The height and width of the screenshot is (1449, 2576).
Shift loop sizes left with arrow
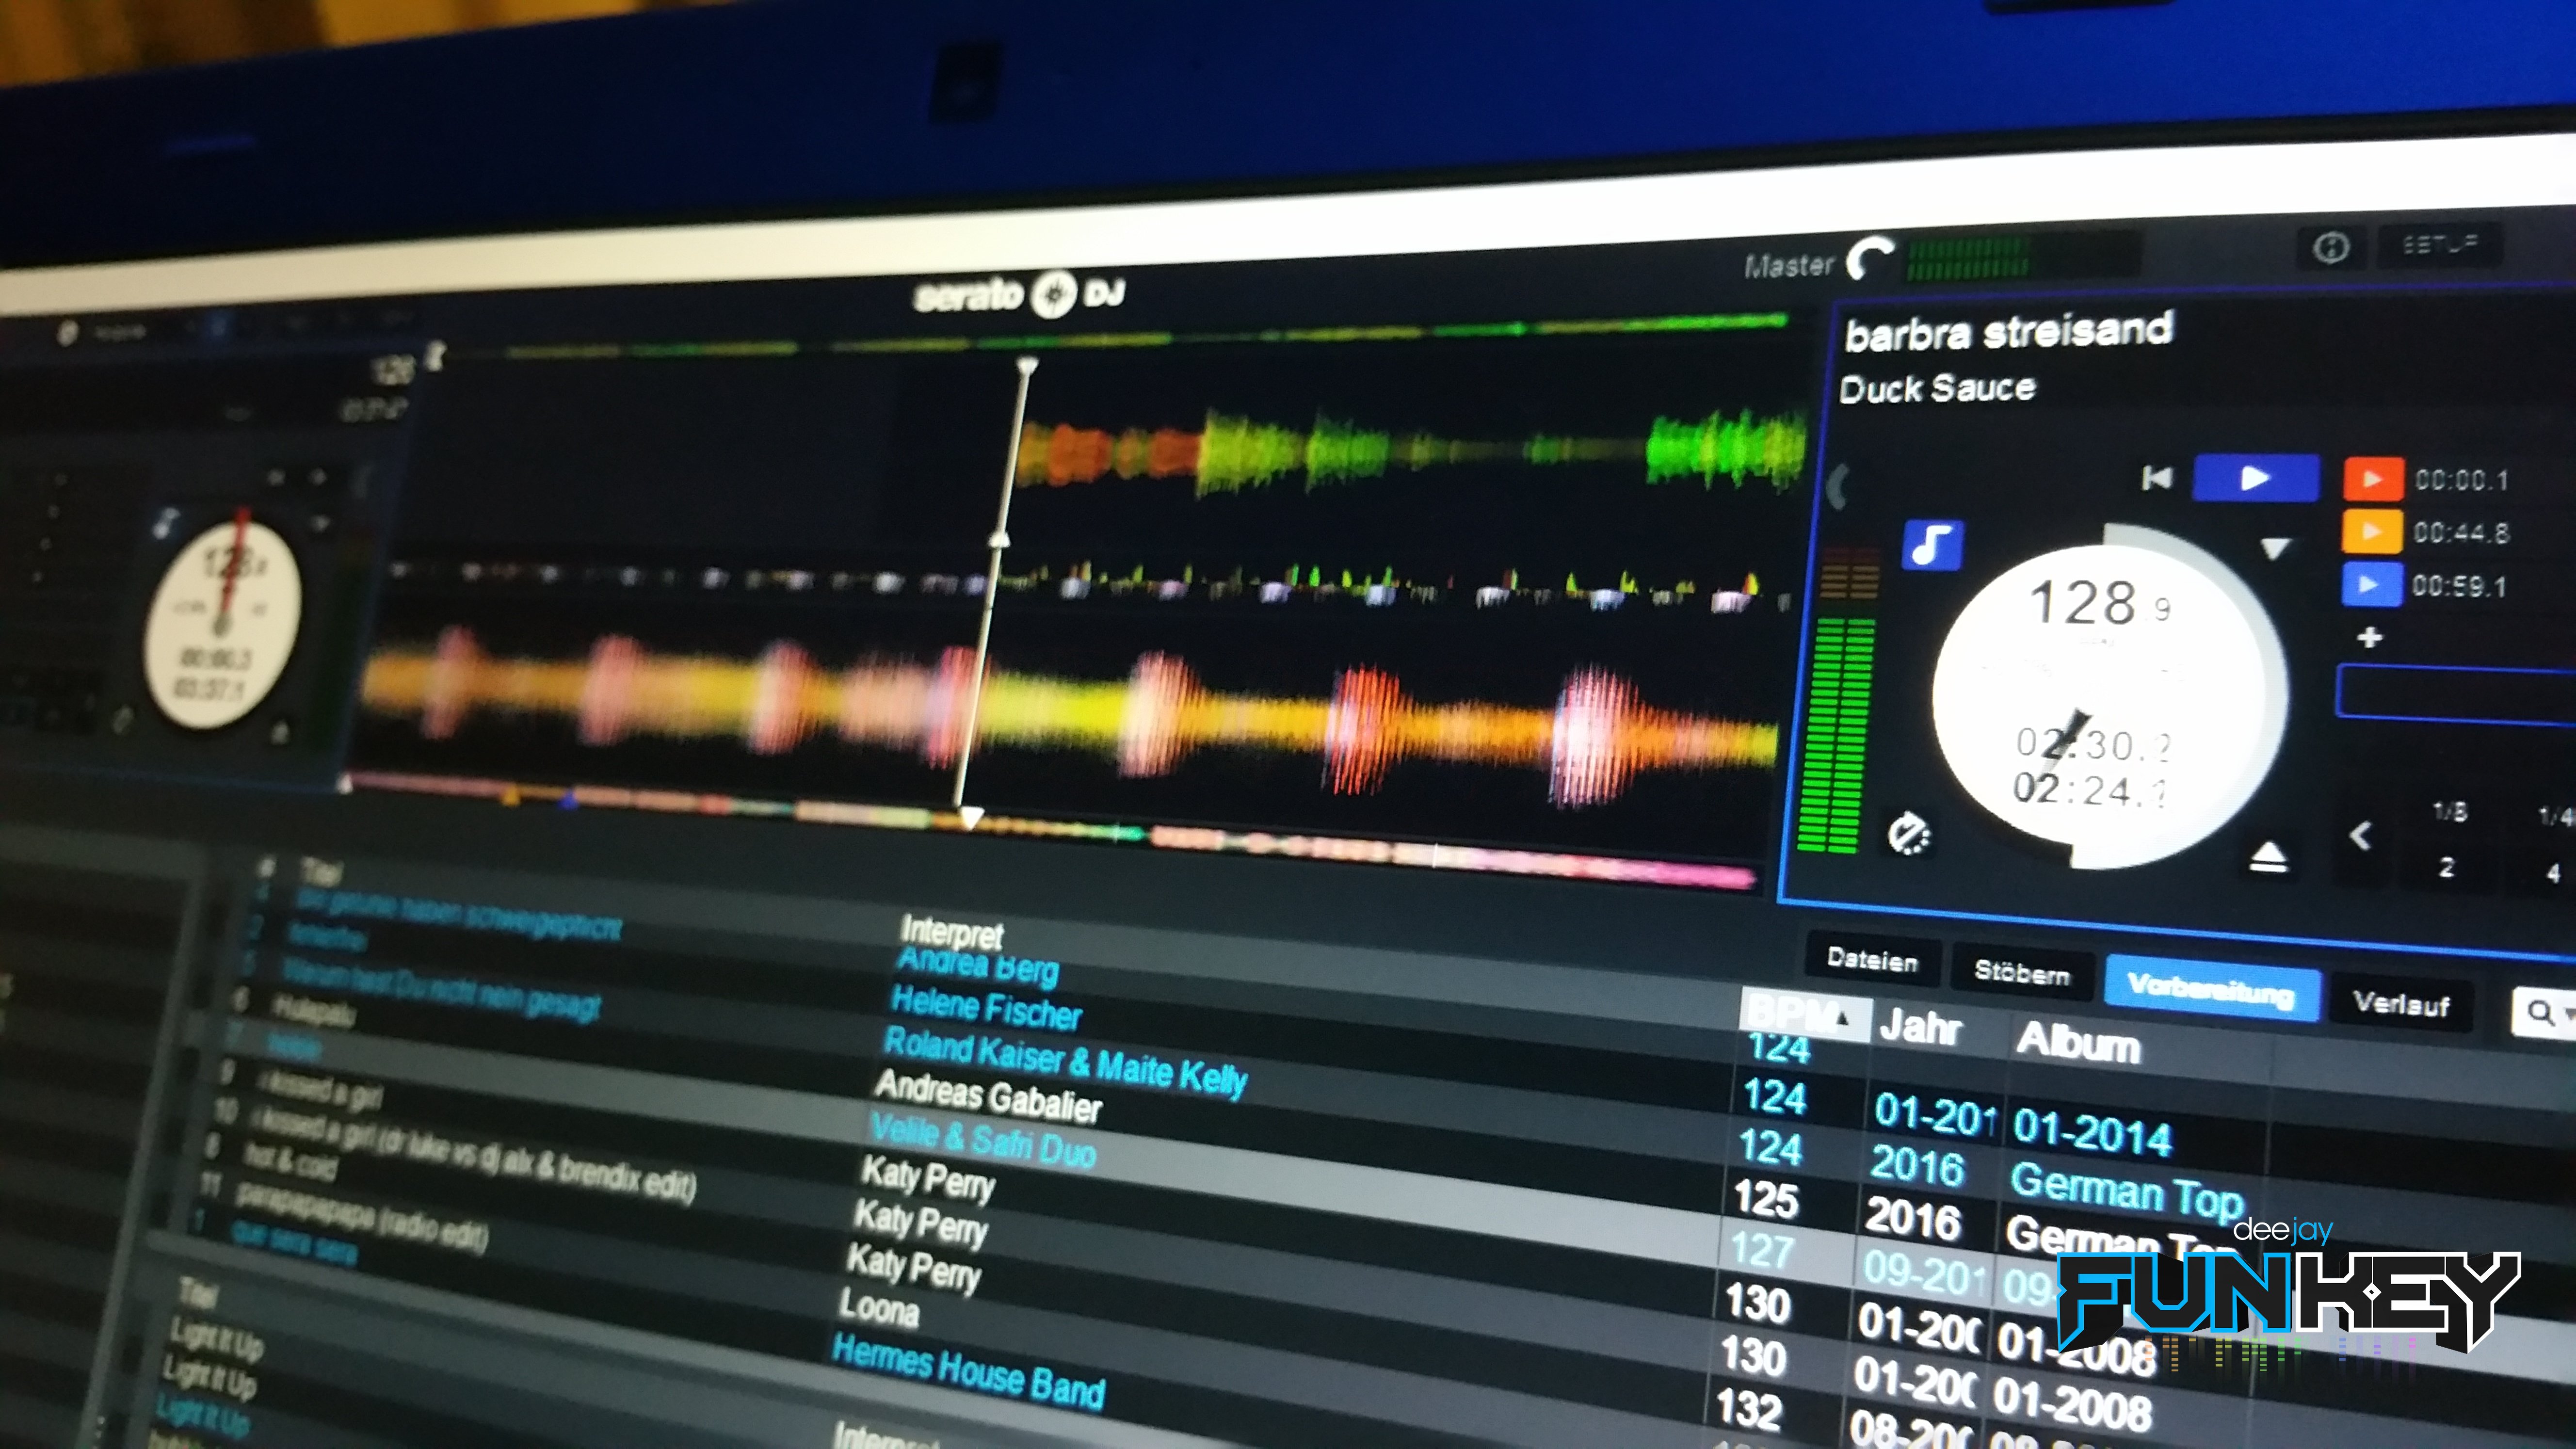tap(2361, 835)
